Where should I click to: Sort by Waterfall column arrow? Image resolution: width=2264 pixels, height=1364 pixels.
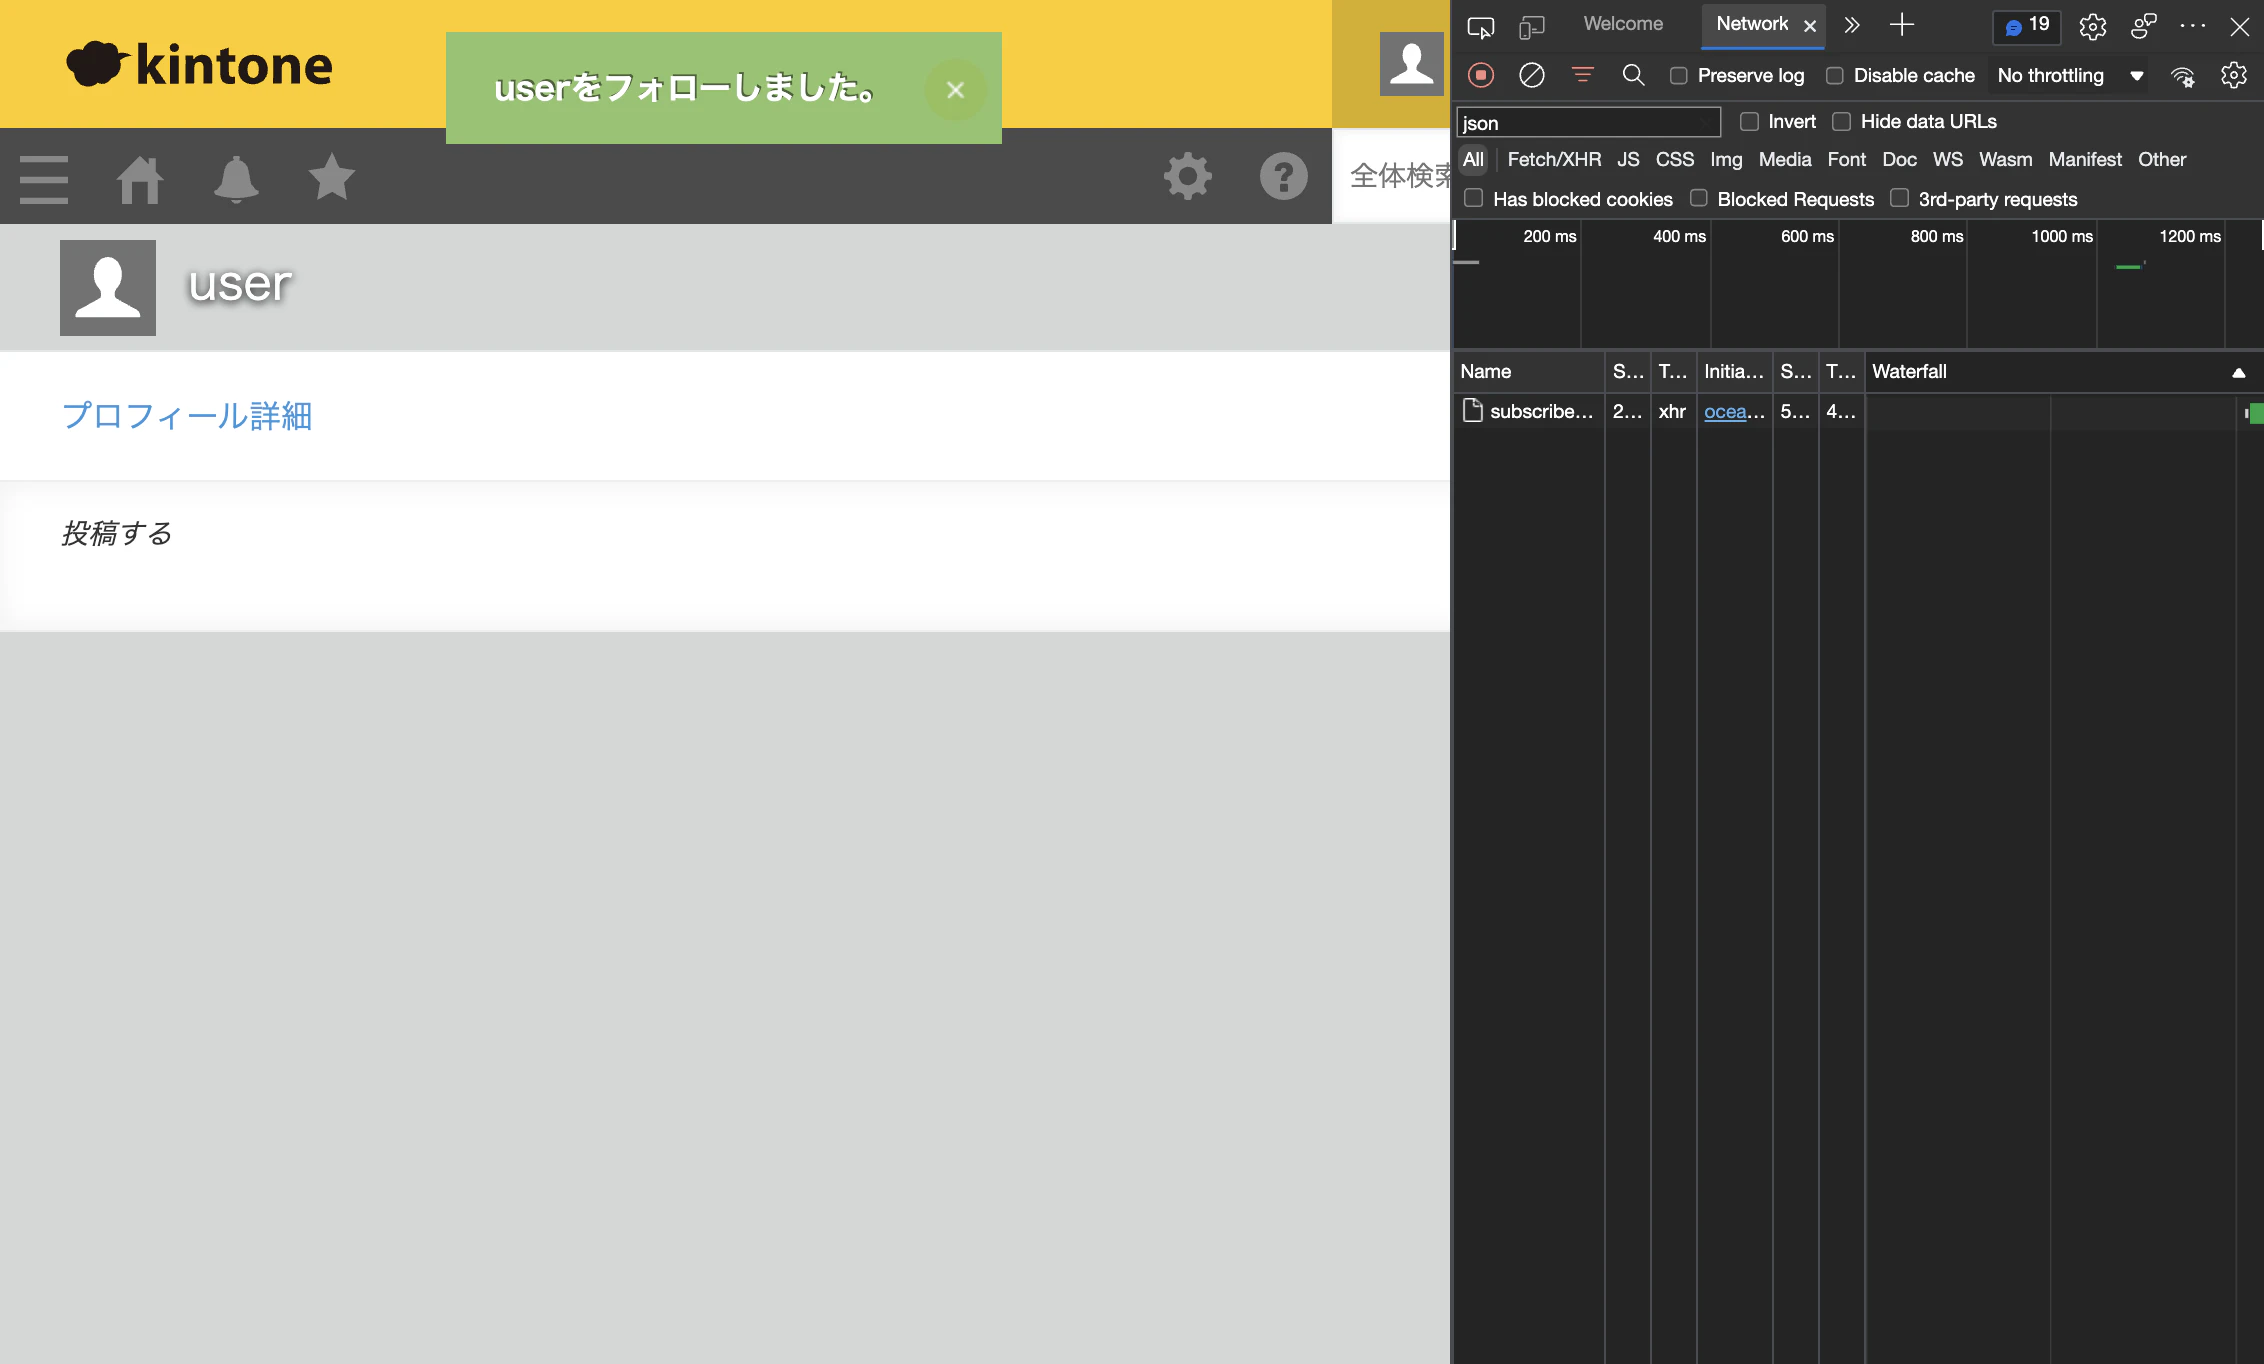coord(2239,373)
